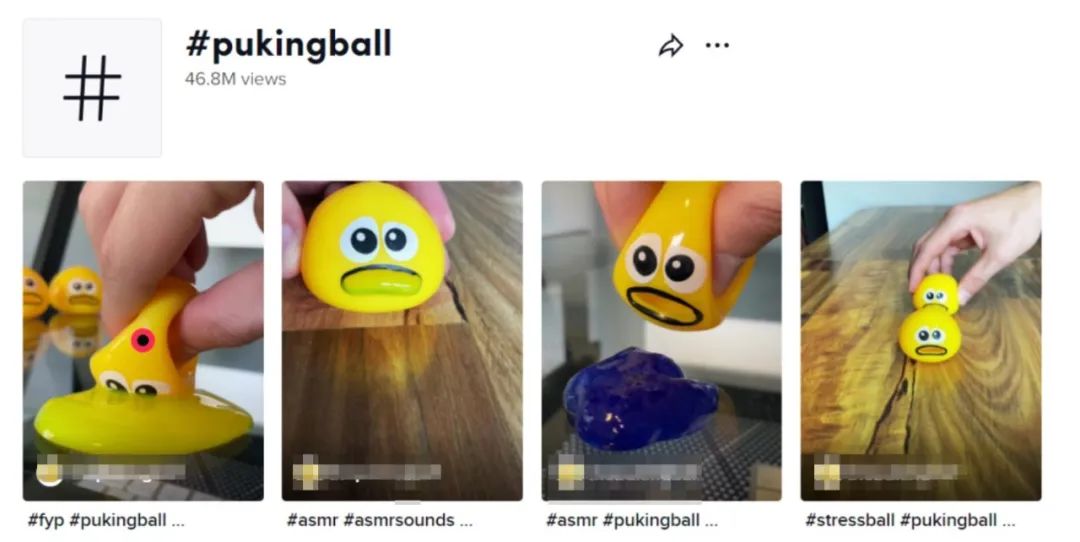Open the #stressball hashtag link

tap(849, 521)
